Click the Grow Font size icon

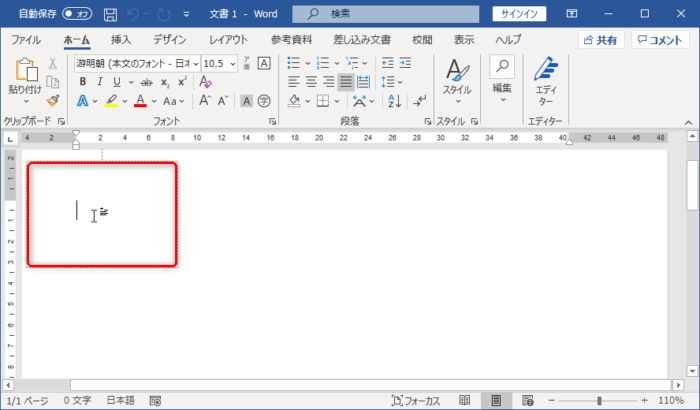point(205,101)
